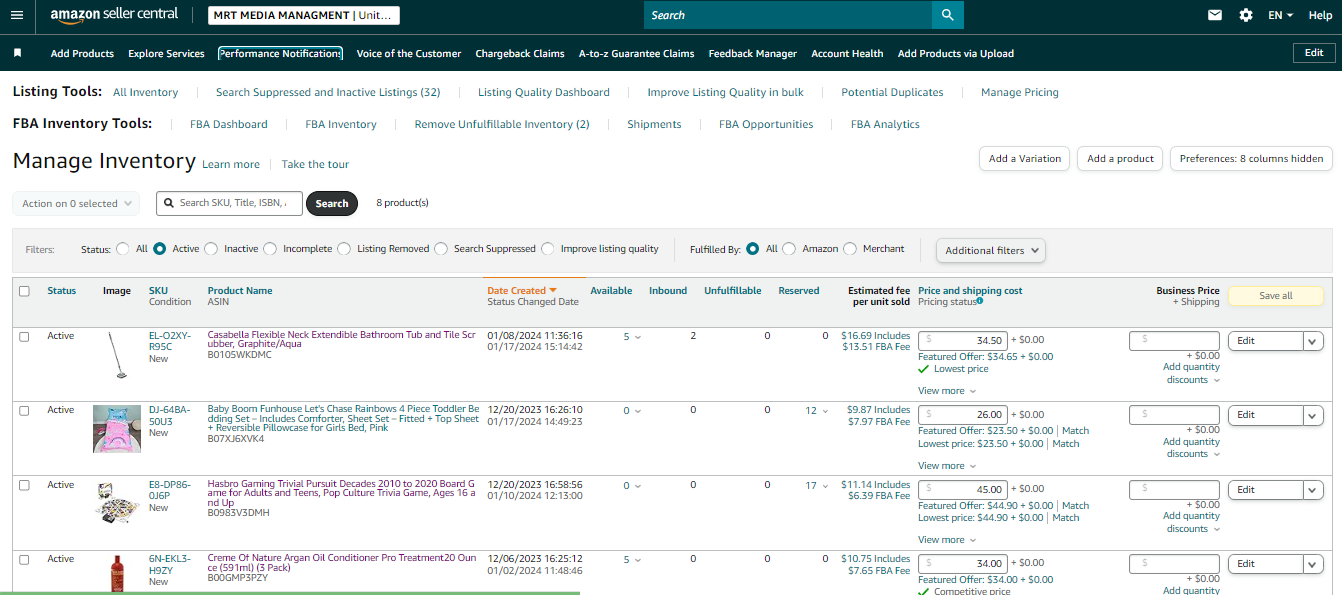Check the Casabella scrubber row checkbox

coord(24,336)
